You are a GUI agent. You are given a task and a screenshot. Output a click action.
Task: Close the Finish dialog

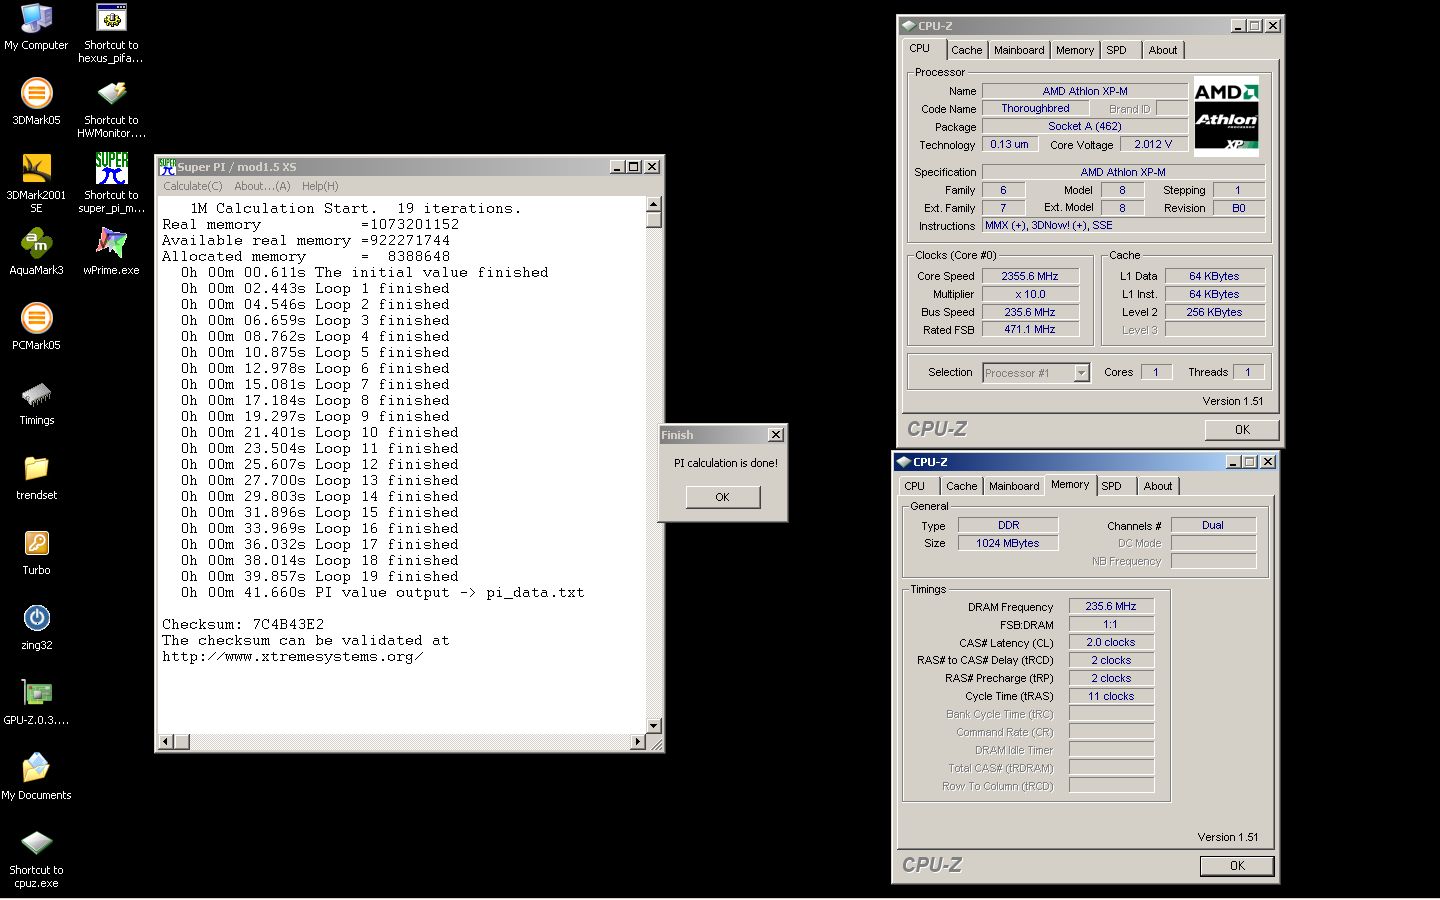775,435
